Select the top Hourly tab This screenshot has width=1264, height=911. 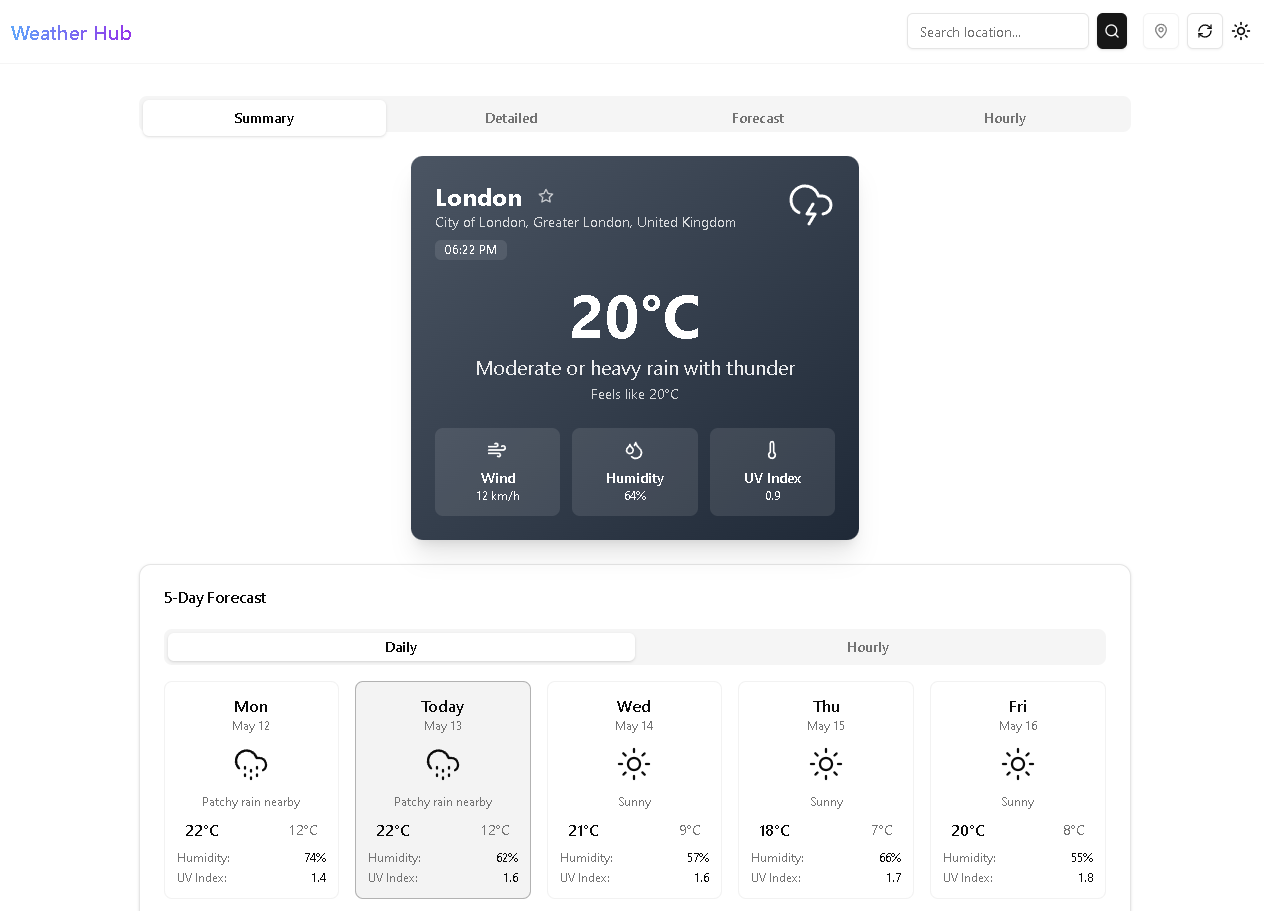coord(1004,118)
